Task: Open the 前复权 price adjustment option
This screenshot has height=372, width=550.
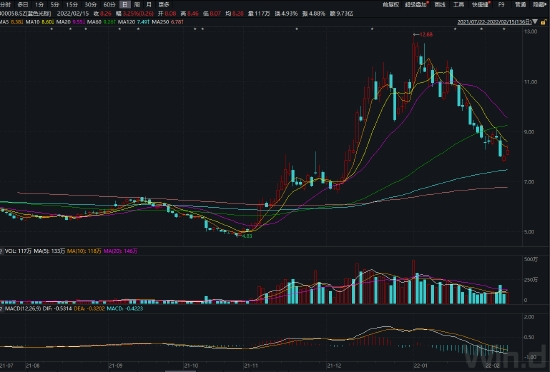Action: coord(390,5)
